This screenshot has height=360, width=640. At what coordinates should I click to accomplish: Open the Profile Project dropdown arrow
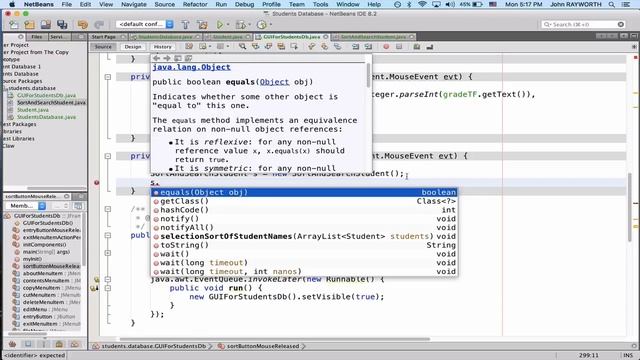(x=270, y=25)
